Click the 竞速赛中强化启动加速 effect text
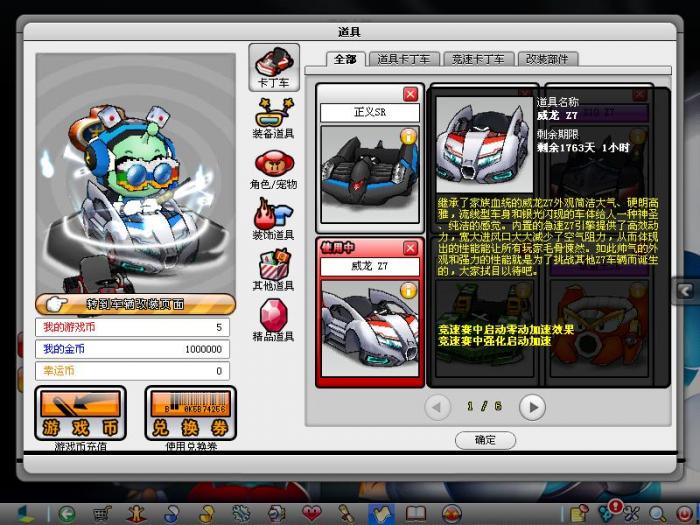The height and width of the screenshot is (525, 700). pos(495,342)
